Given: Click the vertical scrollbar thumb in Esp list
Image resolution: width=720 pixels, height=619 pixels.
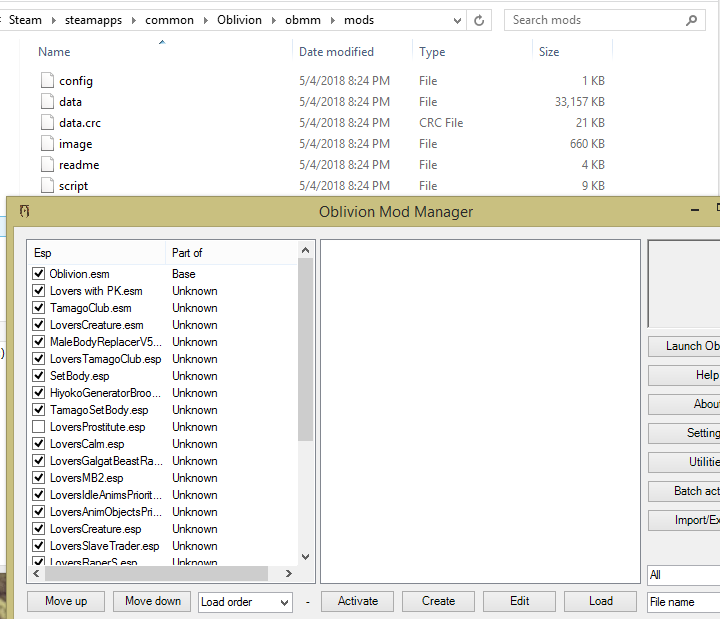Looking at the screenshot, I should 305,349.
